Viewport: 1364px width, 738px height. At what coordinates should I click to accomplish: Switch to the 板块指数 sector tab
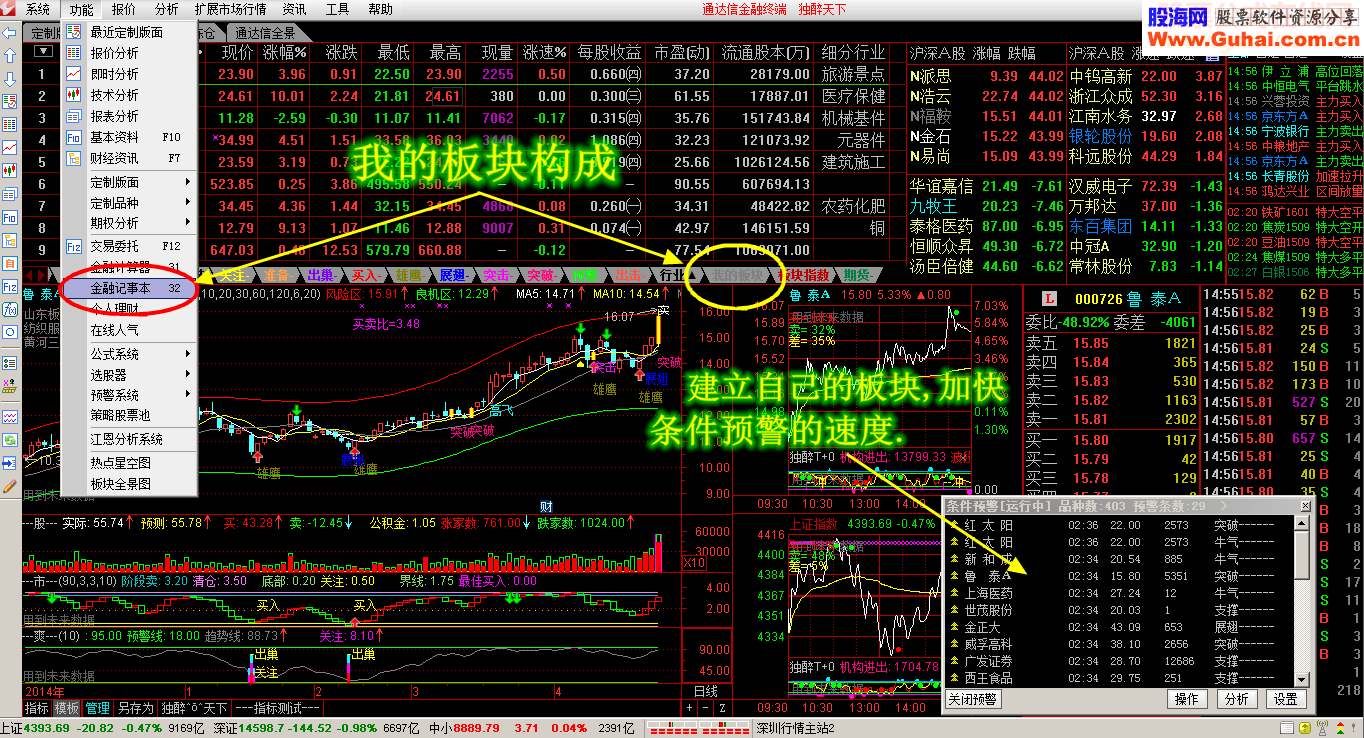[x=805, y=275]
